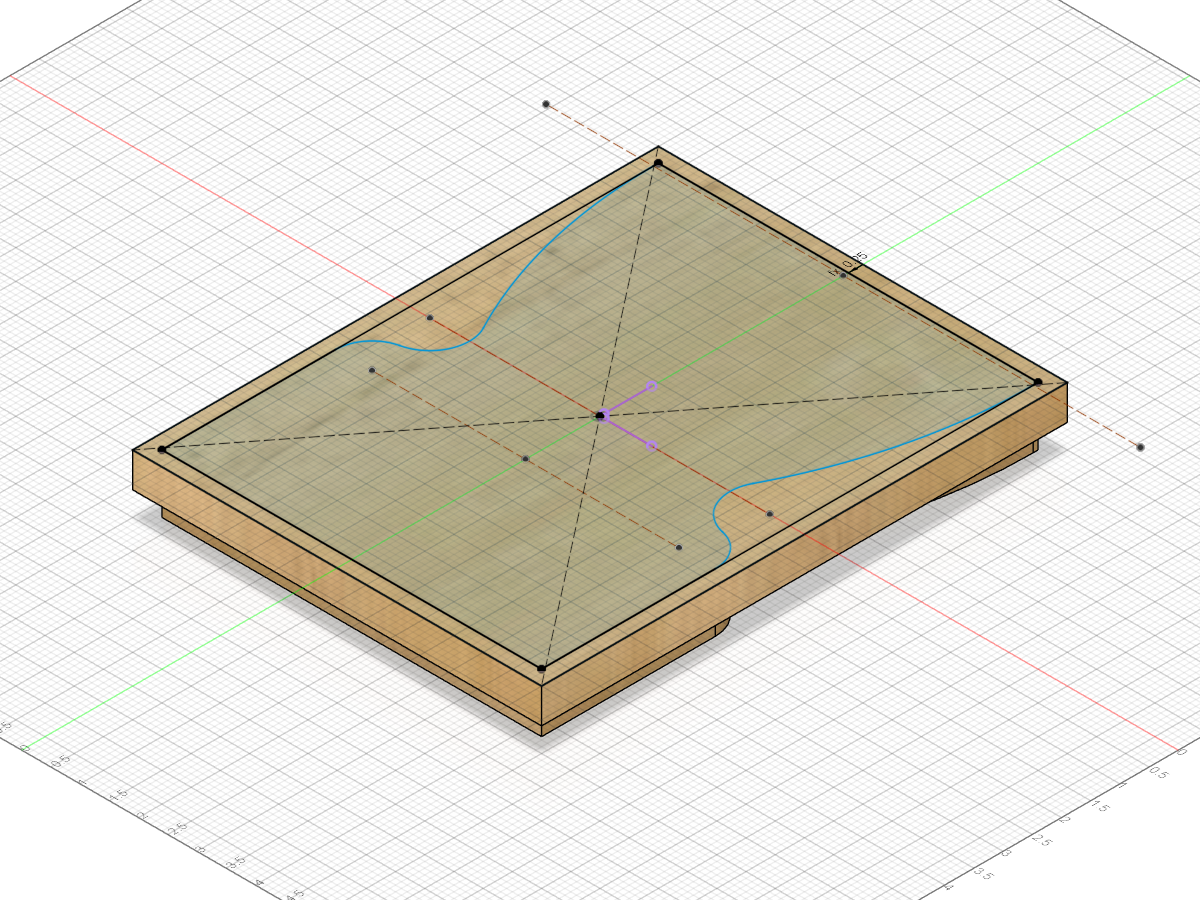Viewport: 1200px width, 900px height.
Task: Select the lower purple handle near the origin
Action: click(x=651, y=445)
